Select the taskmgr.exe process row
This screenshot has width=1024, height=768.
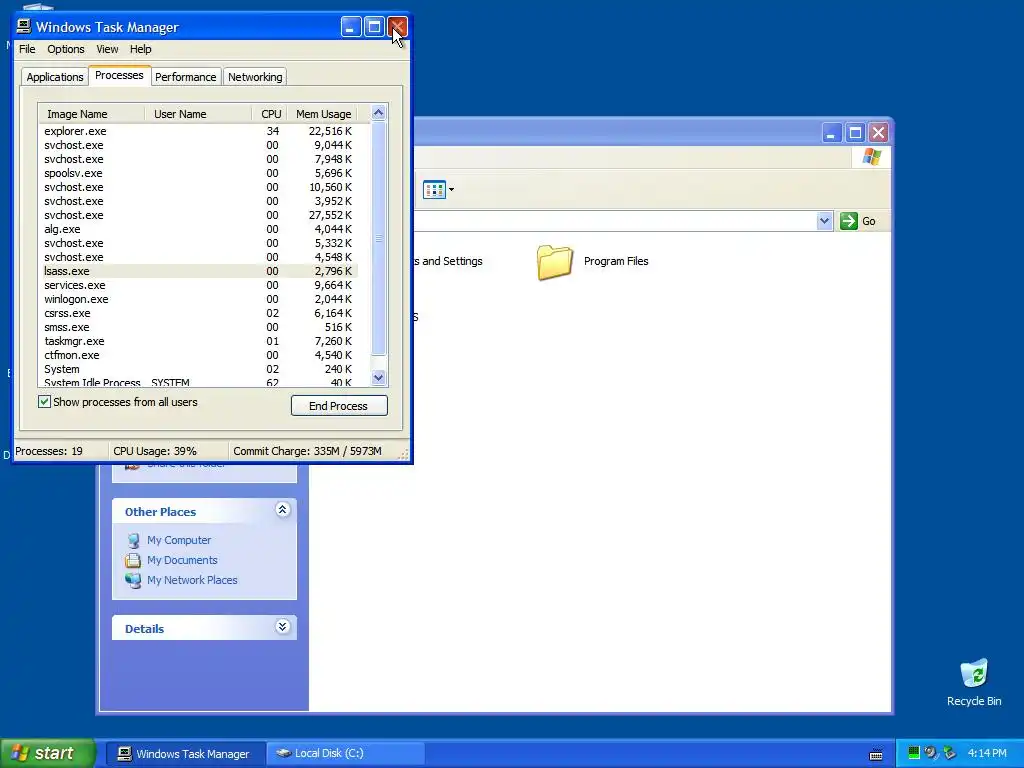(x=199, y=342)
